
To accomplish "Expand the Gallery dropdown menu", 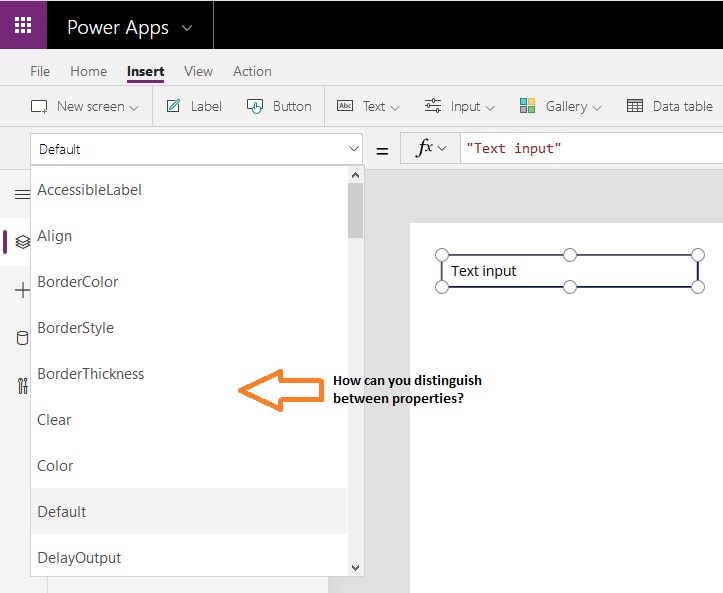I will [x=560, y=106].
